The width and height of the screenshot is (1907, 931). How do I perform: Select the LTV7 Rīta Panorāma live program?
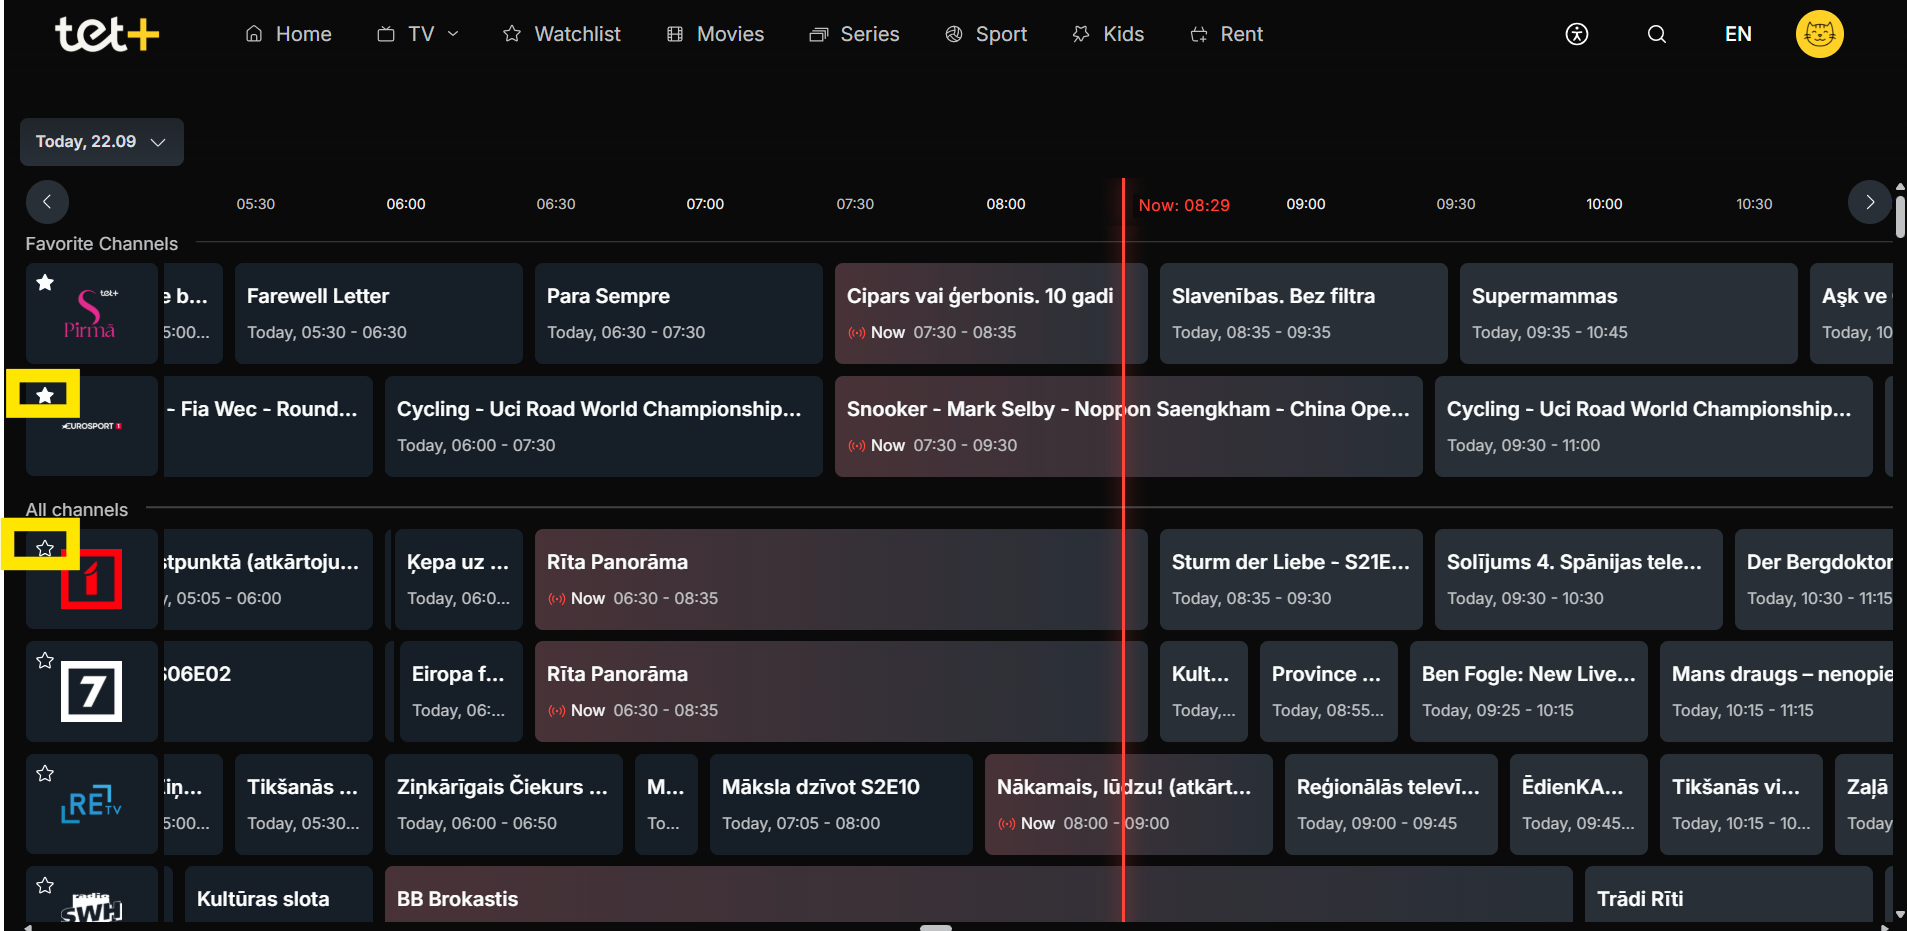point(841,691)
